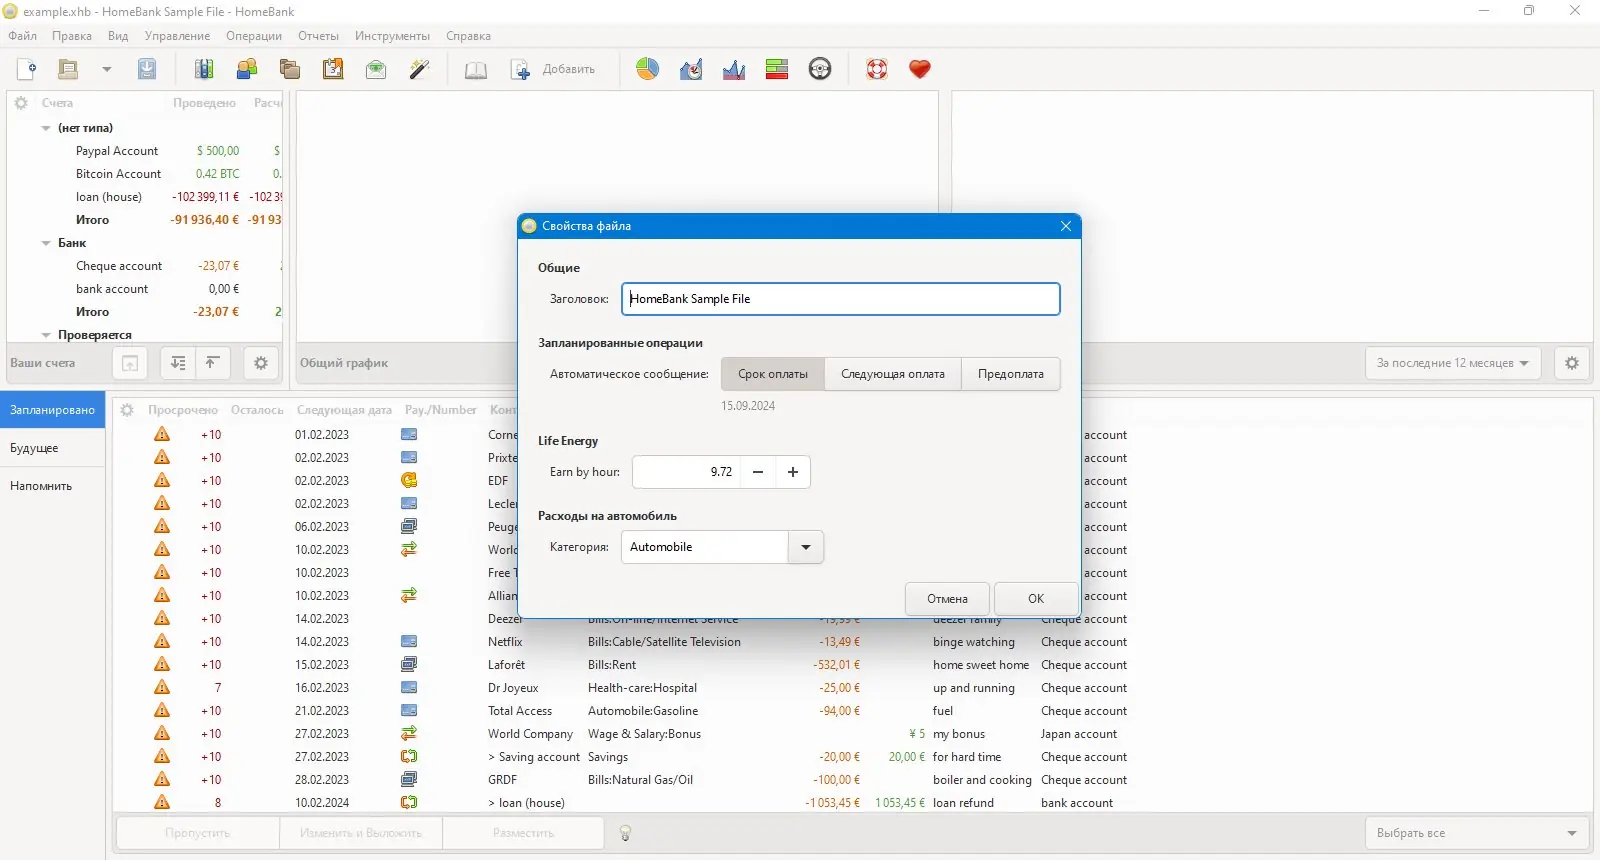Sort by the Следующая дата column header
Viewport: 1600px width, 860px height.
(x=344, y=410)
